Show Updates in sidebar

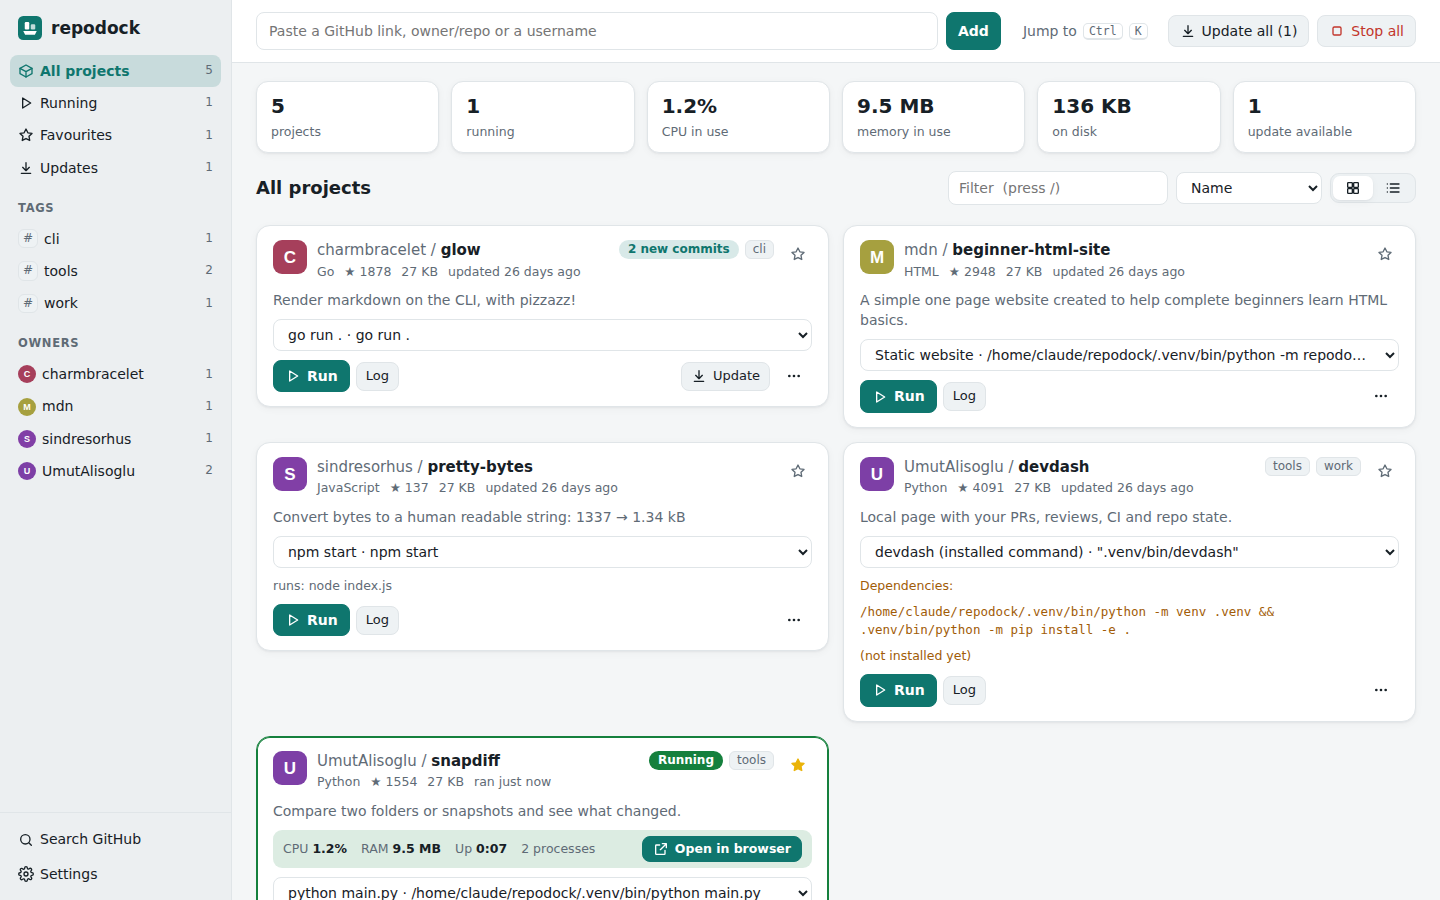[x=116, y=168]
